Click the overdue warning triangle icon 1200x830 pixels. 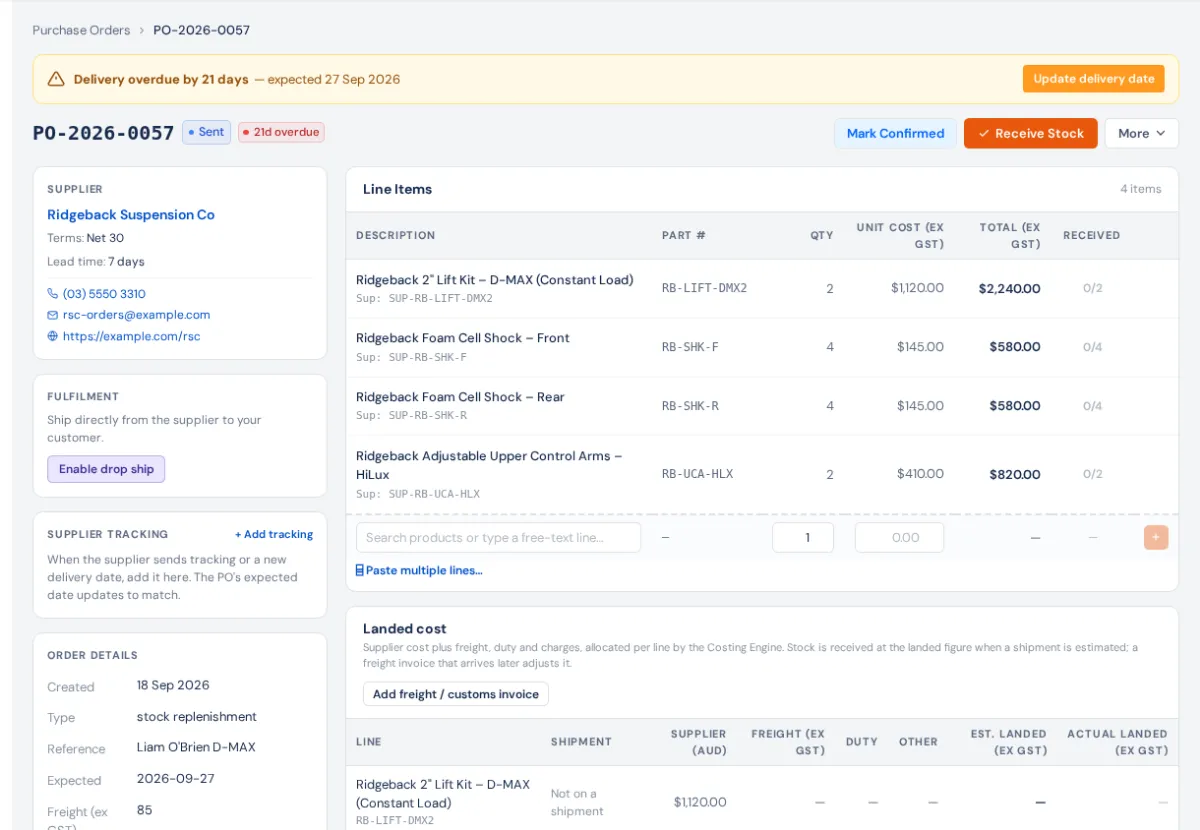[x=56, y=79]
